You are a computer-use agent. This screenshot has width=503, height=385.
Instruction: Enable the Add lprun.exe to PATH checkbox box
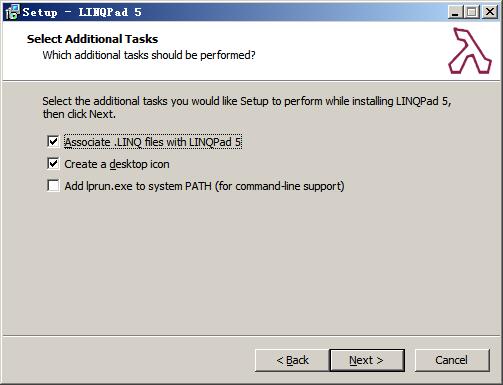tap(53, 186)
